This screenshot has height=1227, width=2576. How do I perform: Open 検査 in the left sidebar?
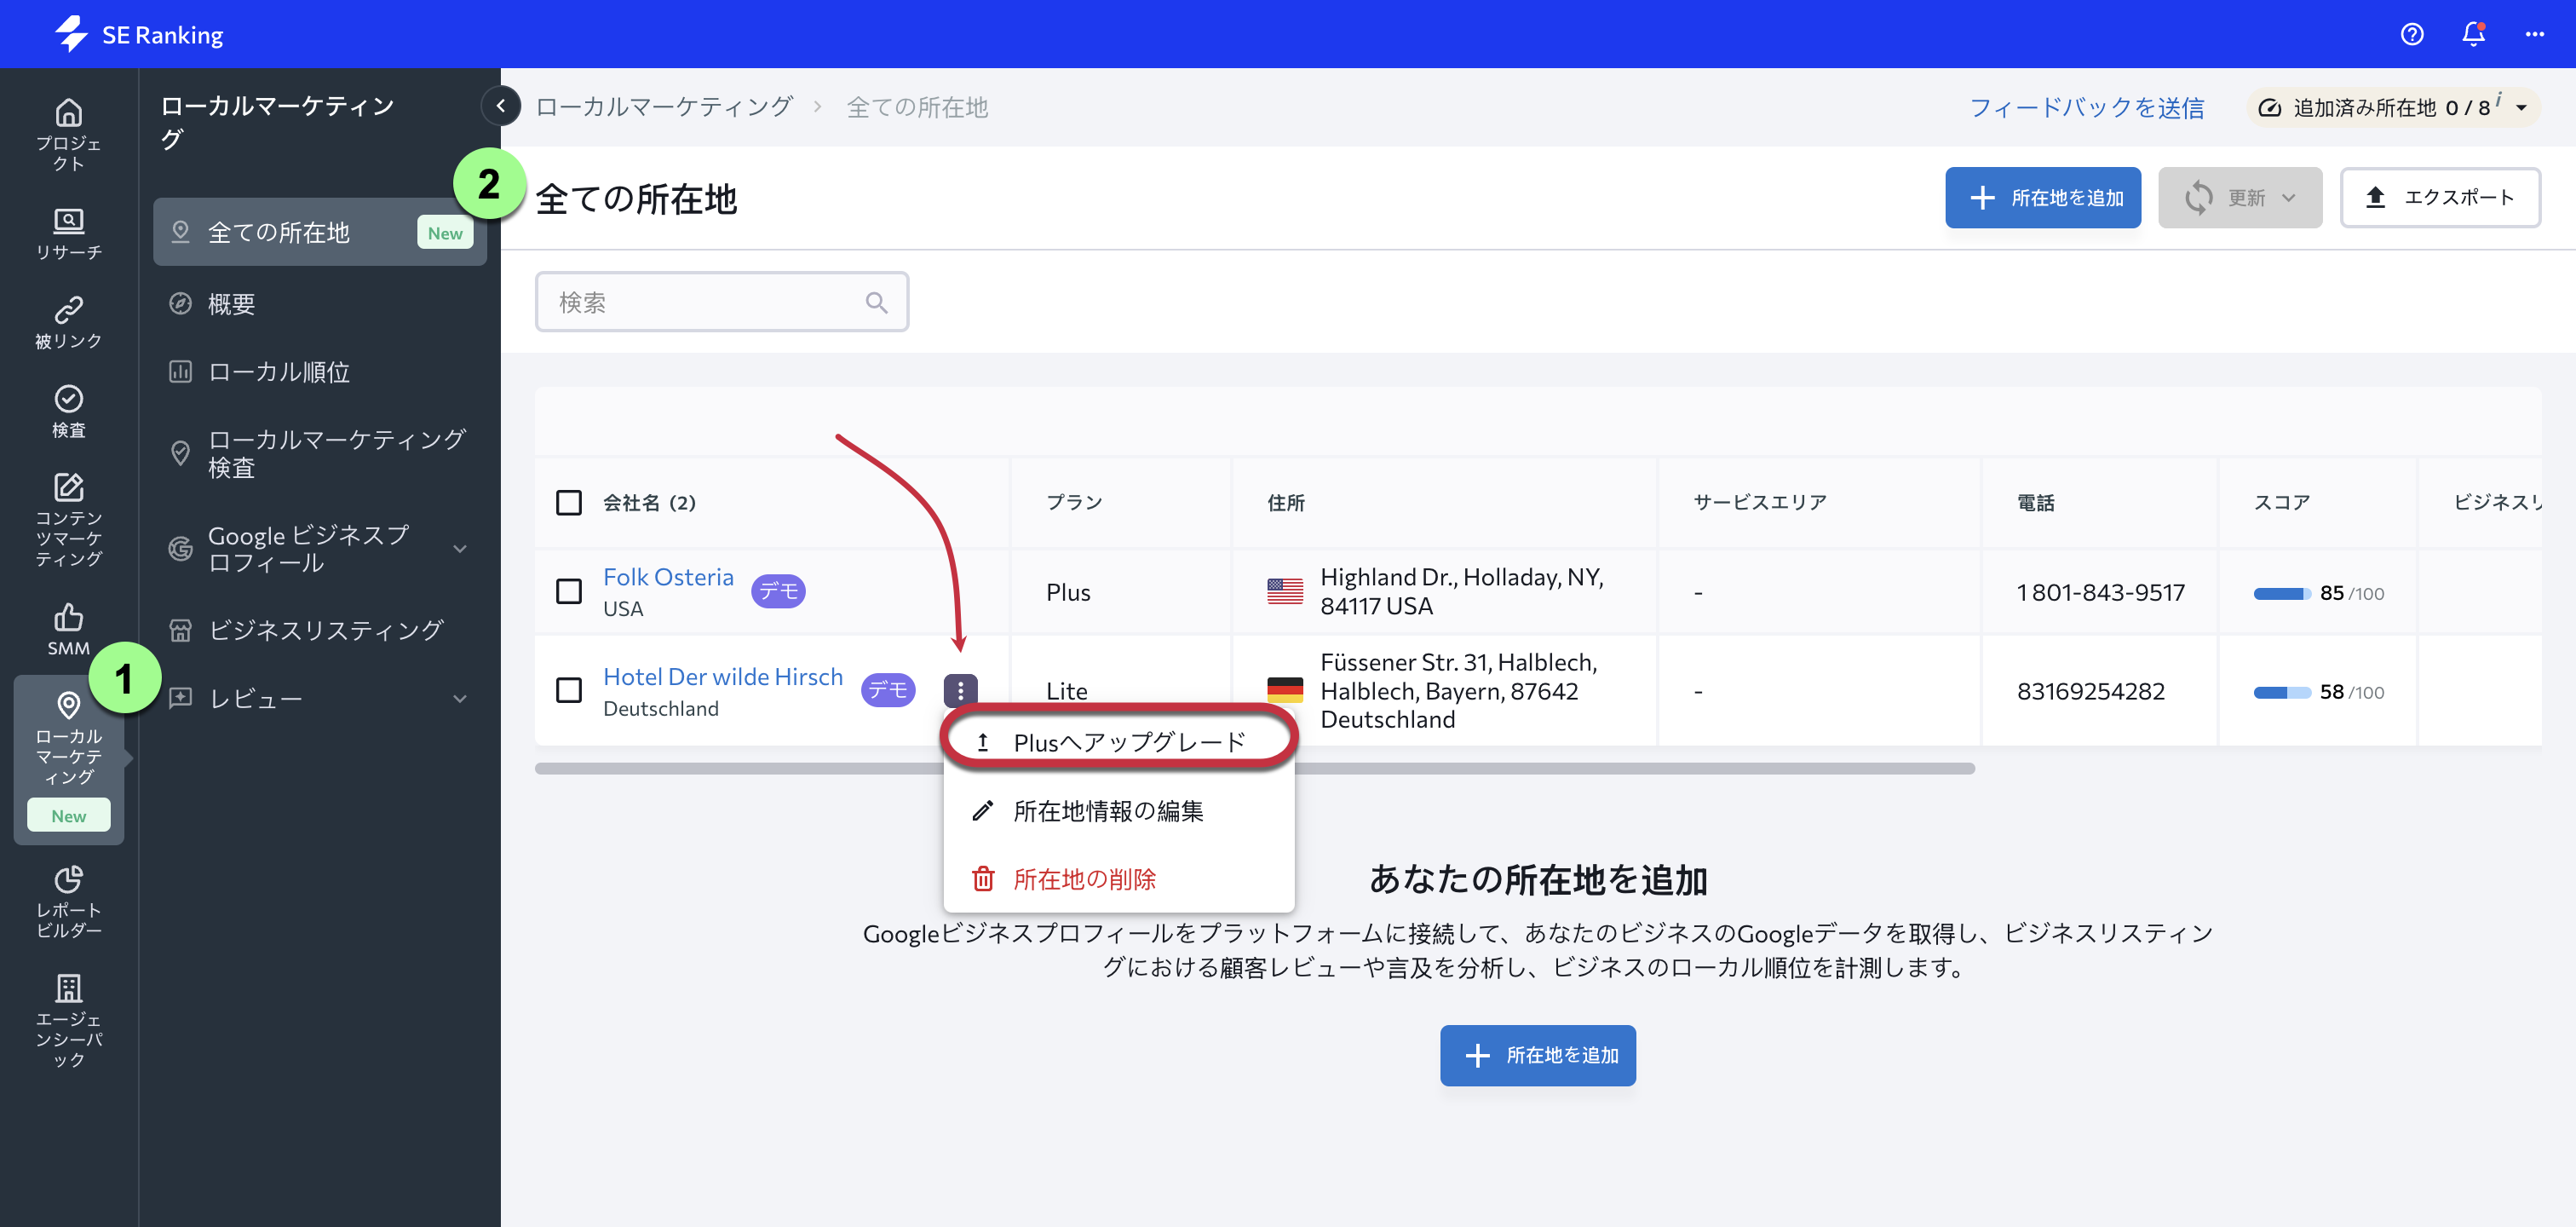[x=68, y=411]
